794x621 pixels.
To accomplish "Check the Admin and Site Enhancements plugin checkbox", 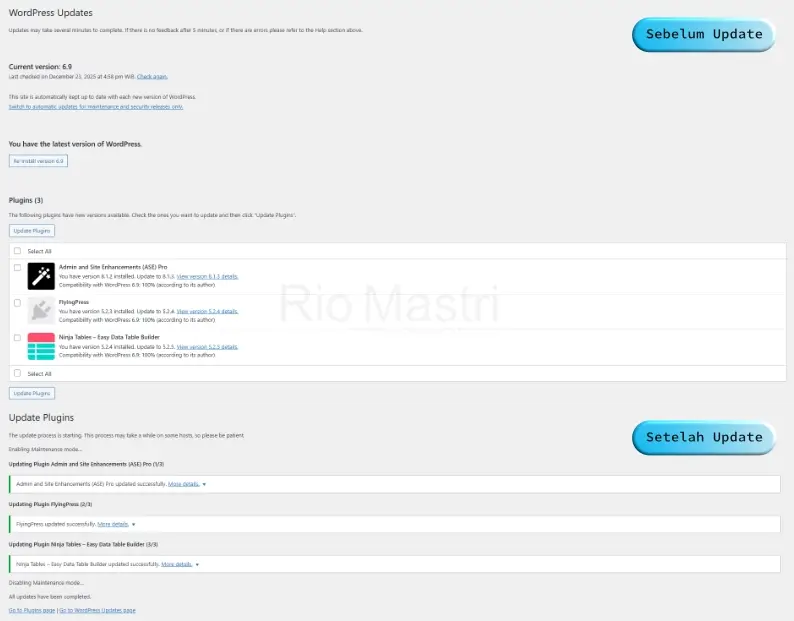I will 17,267.
